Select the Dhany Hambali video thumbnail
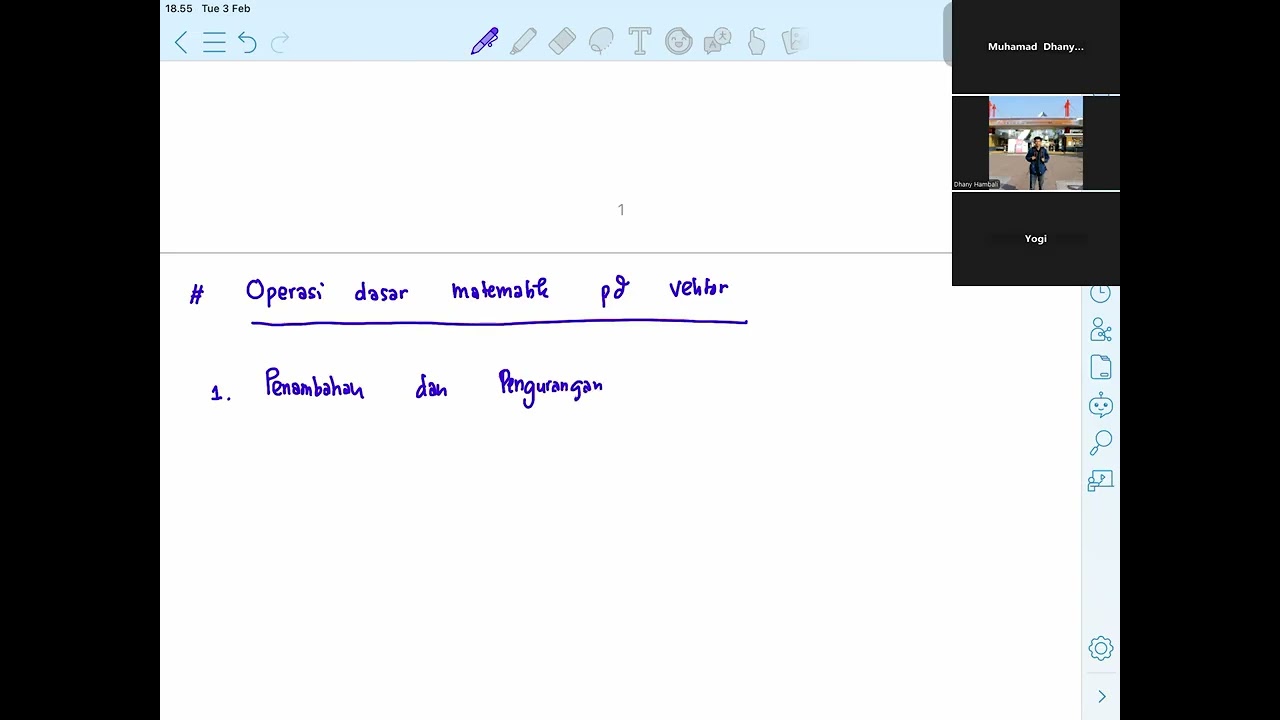Image resolution: width=1280 pixels, height=720 pixels. pyautogui.click(x=1036, y=143)
